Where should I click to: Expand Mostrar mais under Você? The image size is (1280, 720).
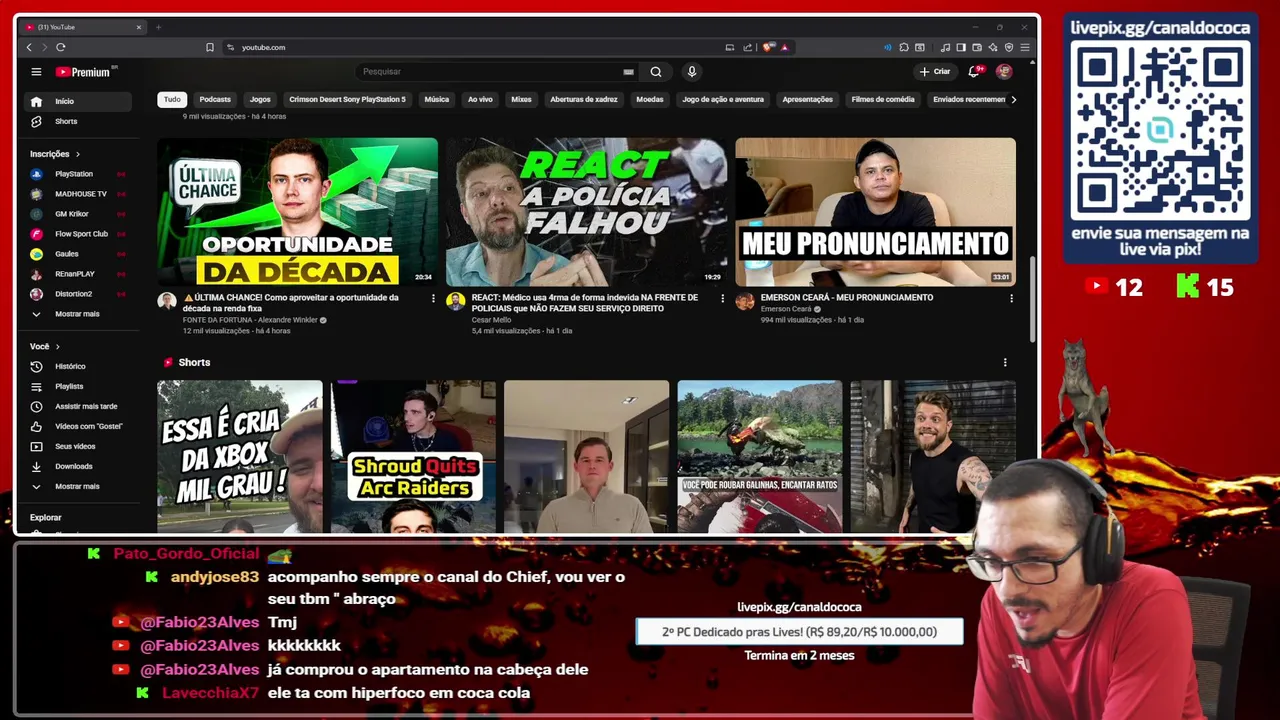click(x=78, y=486)
